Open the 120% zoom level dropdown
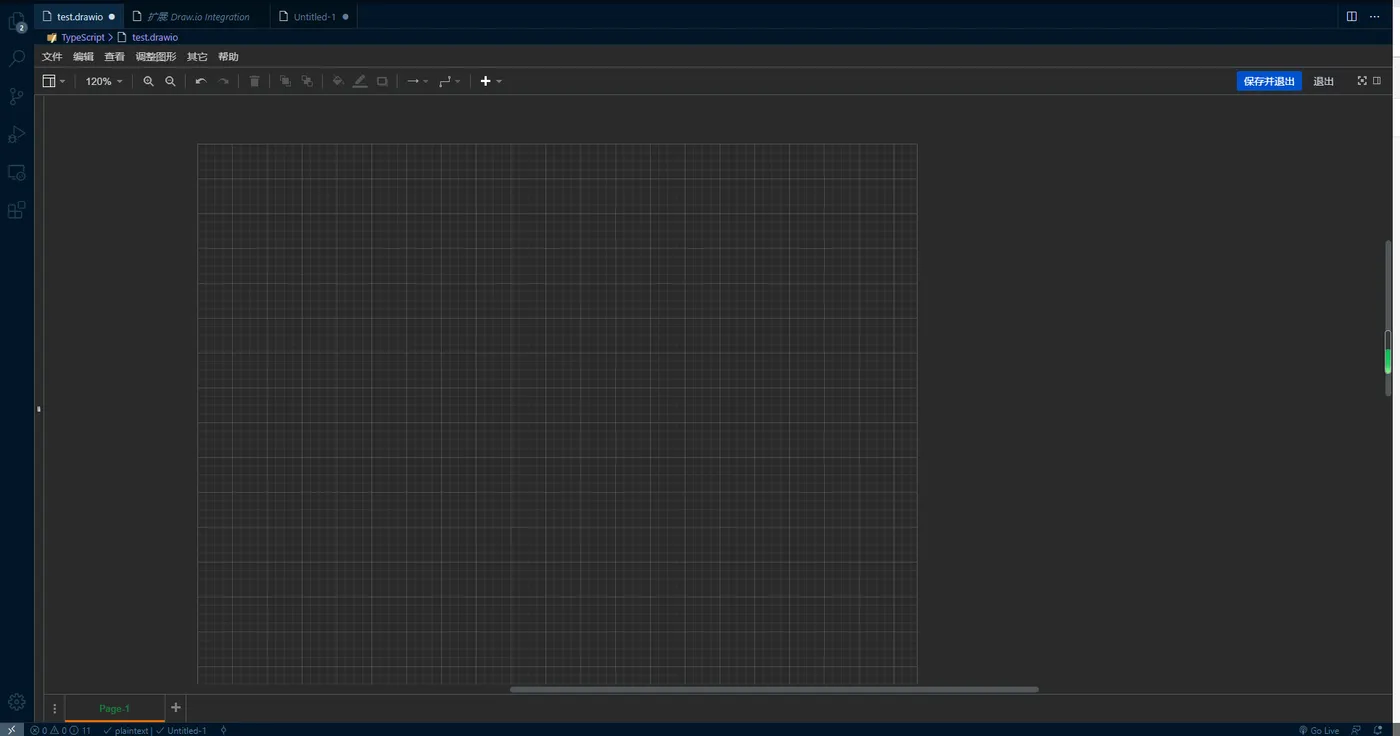 104,81
